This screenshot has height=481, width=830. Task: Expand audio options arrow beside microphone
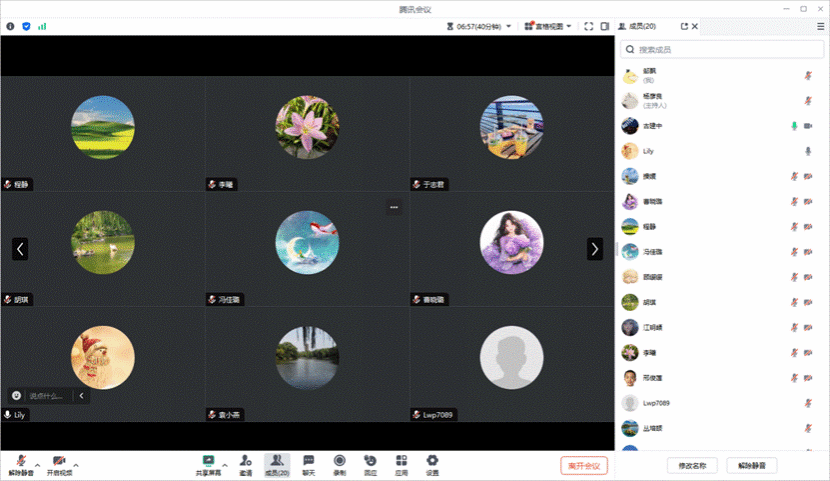(x=38, y=465)
